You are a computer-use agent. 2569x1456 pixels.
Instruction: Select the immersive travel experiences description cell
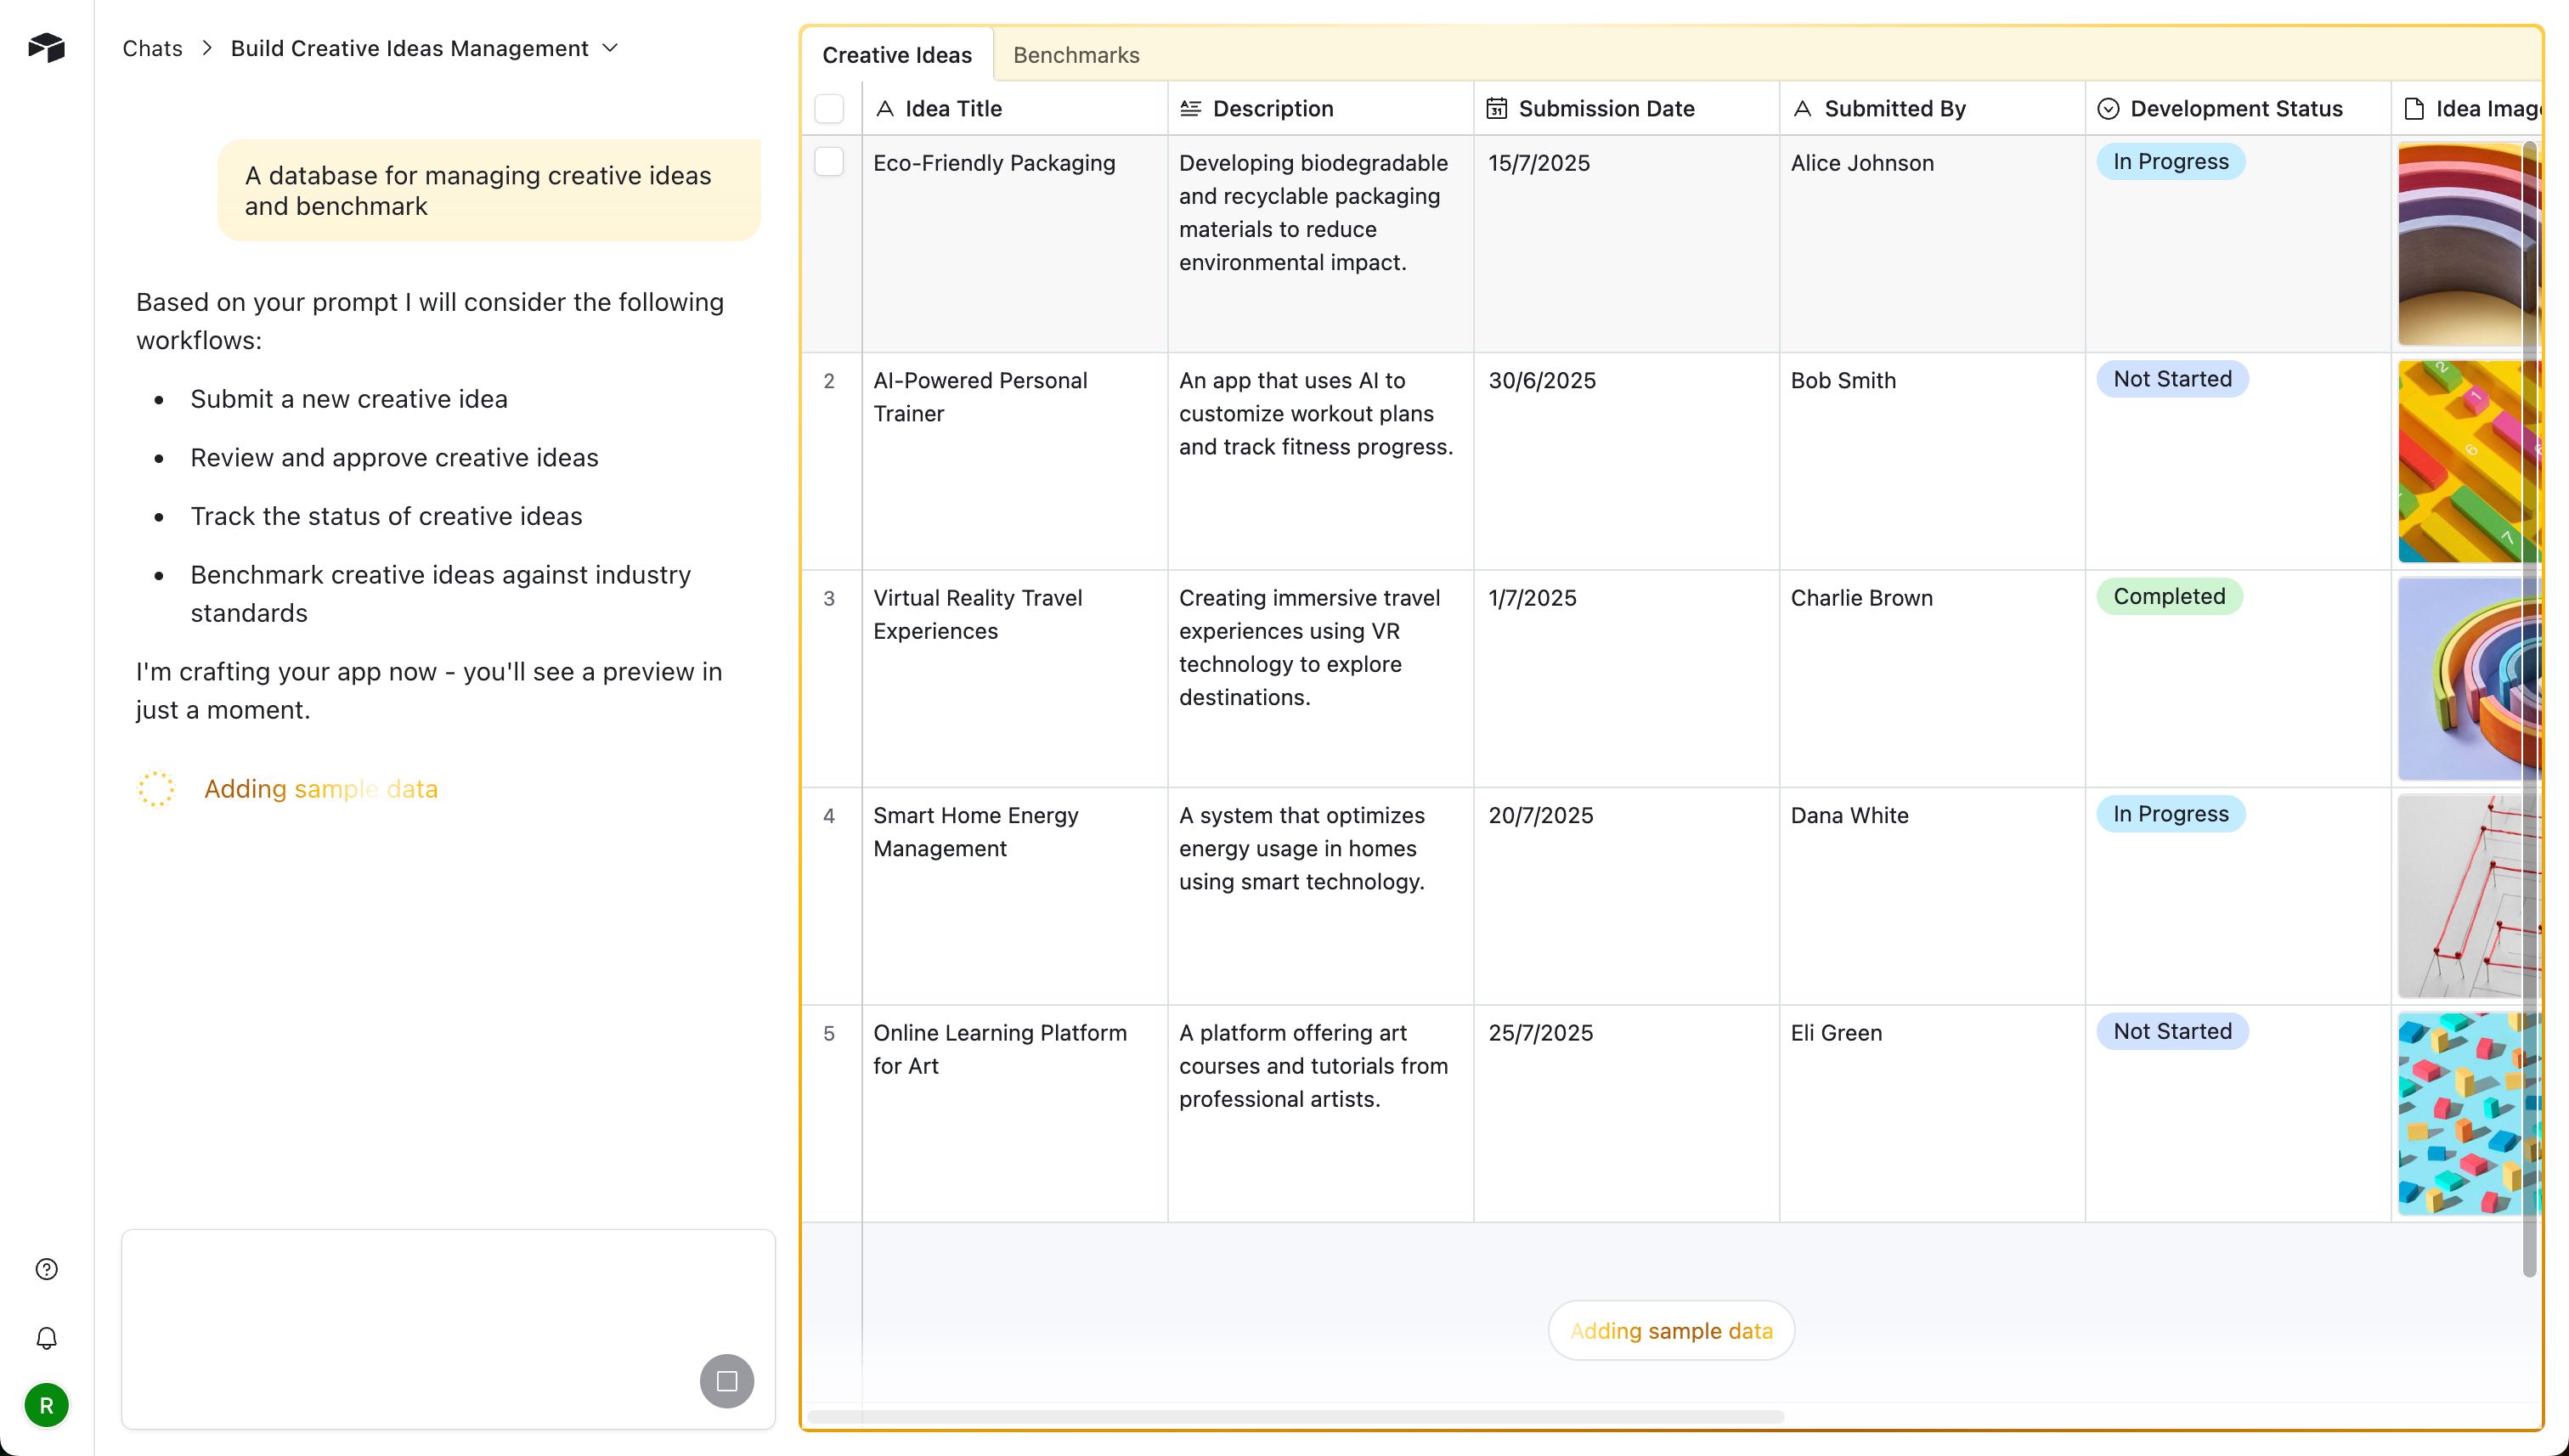pos(1321,679)
